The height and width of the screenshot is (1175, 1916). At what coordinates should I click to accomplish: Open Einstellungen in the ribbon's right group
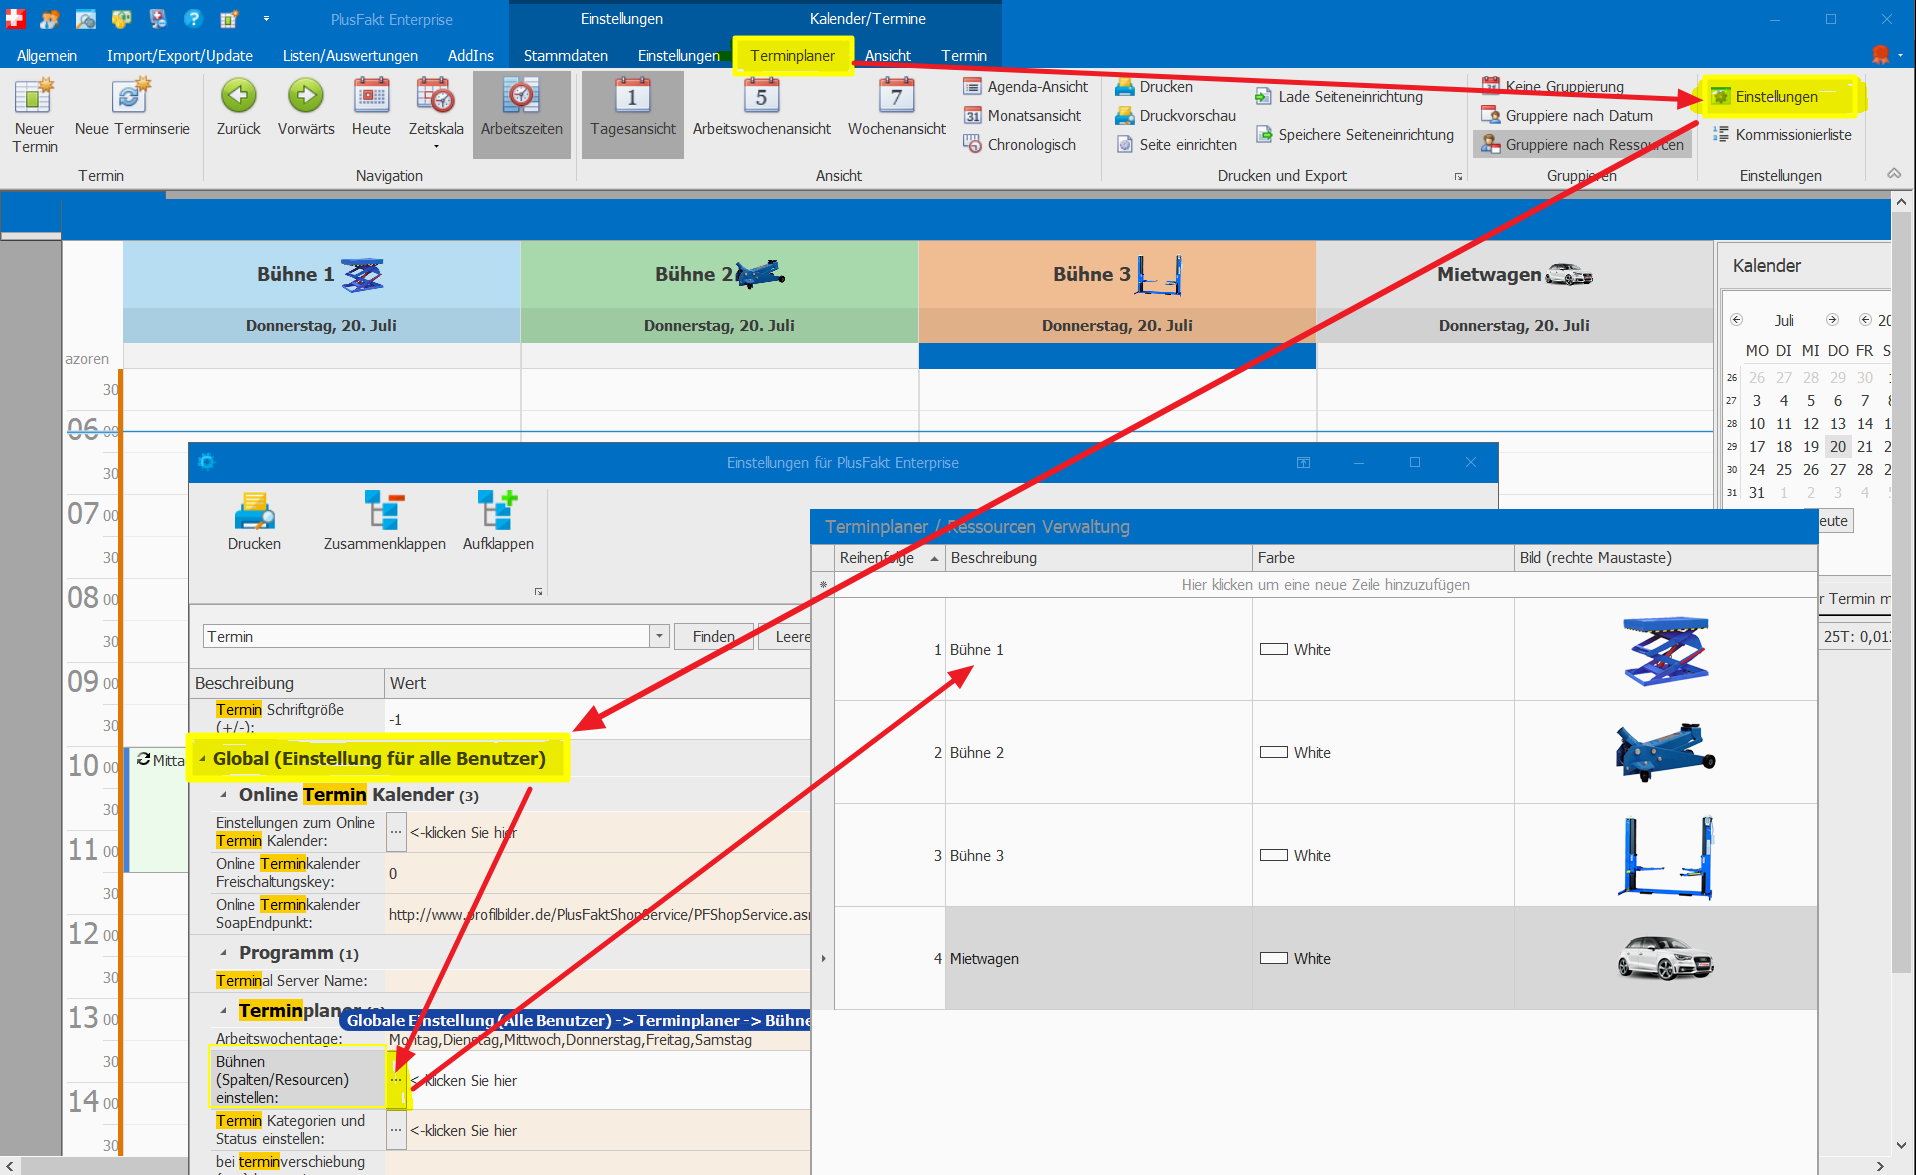click(1765, 97)
